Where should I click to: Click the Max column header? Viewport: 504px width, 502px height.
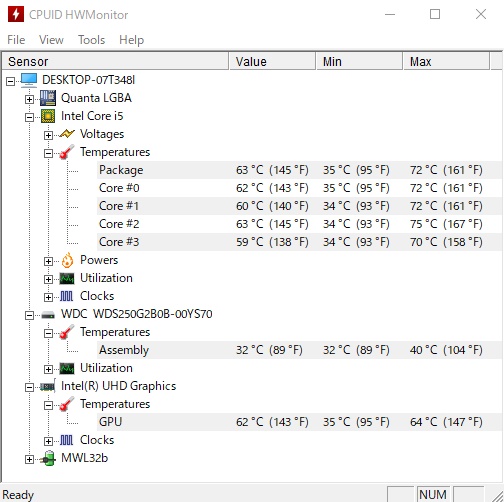pos(446,62)
